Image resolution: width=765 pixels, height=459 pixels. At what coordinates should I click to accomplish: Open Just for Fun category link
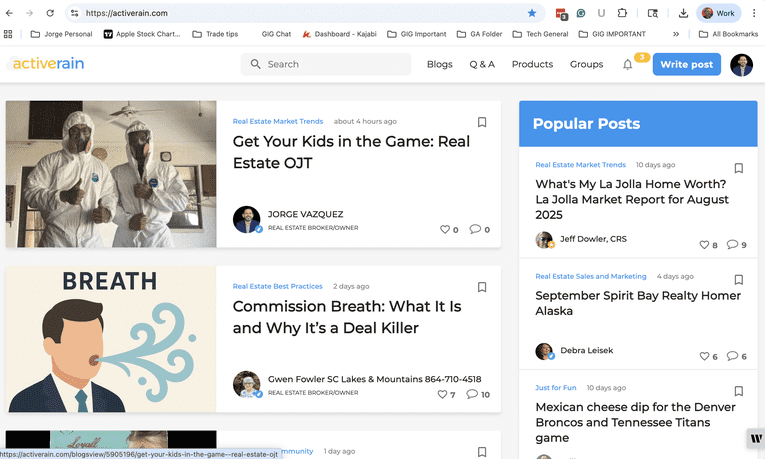(556, 388)
